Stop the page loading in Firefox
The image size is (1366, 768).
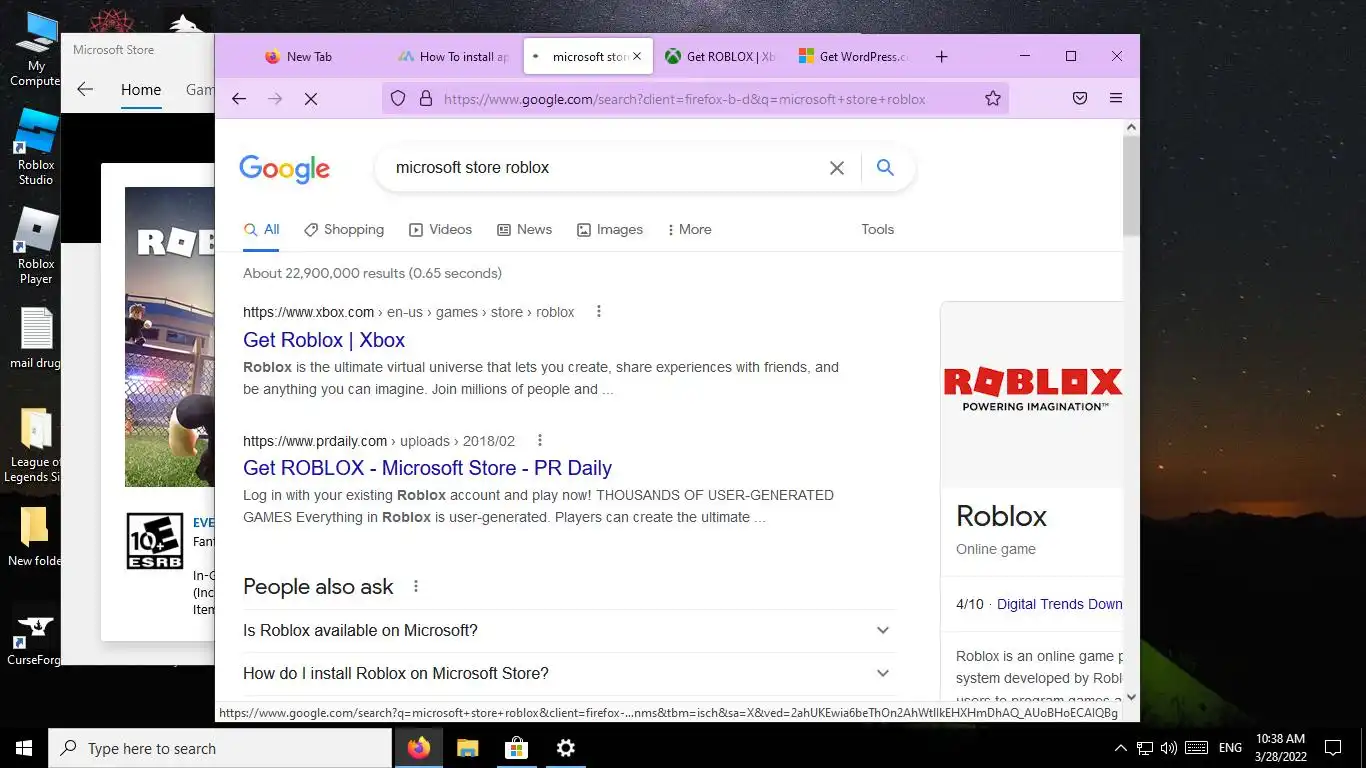[311, 99]
